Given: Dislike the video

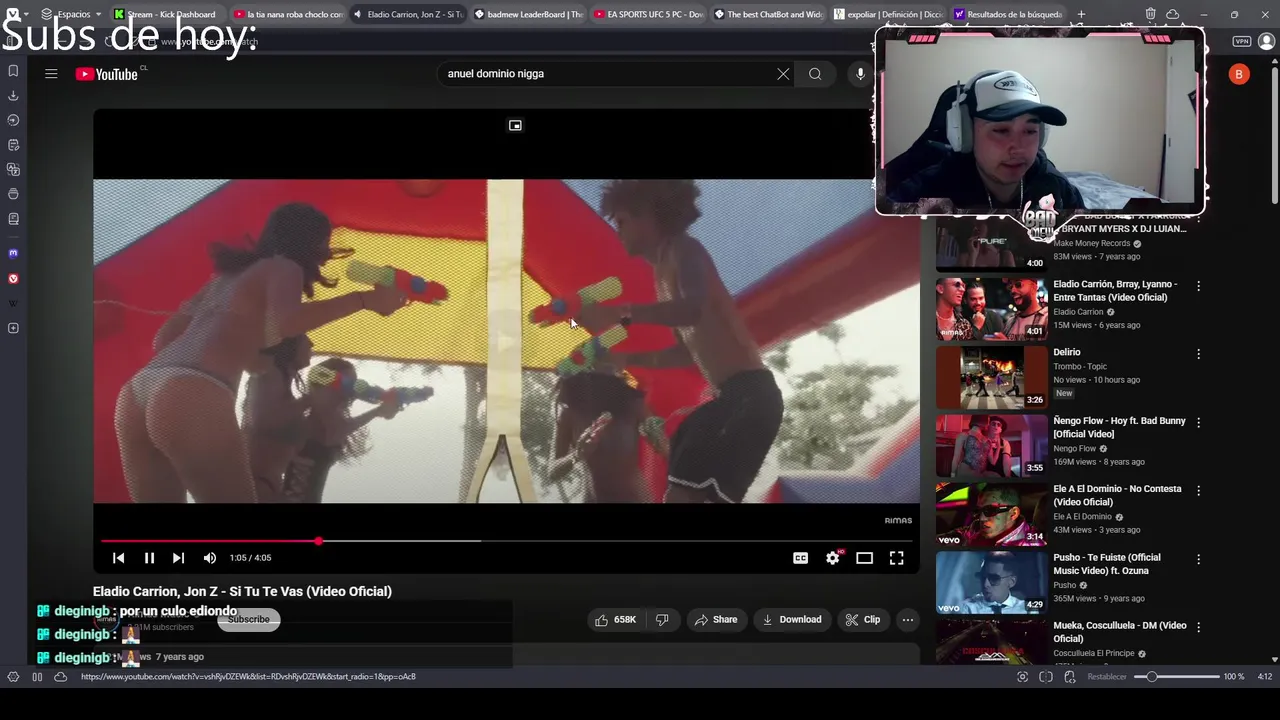Looking at the screenshot, I should click(662, 620).
